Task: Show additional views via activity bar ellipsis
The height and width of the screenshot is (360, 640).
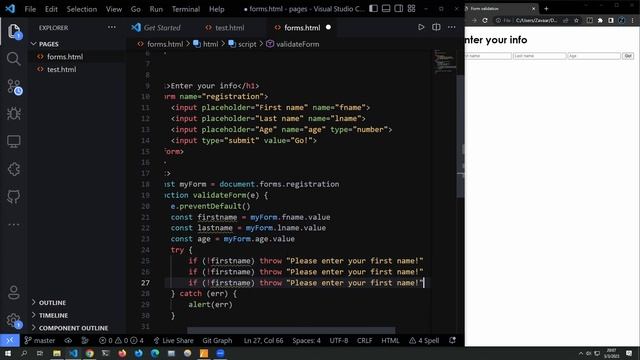Action: (x=13, y=224)
